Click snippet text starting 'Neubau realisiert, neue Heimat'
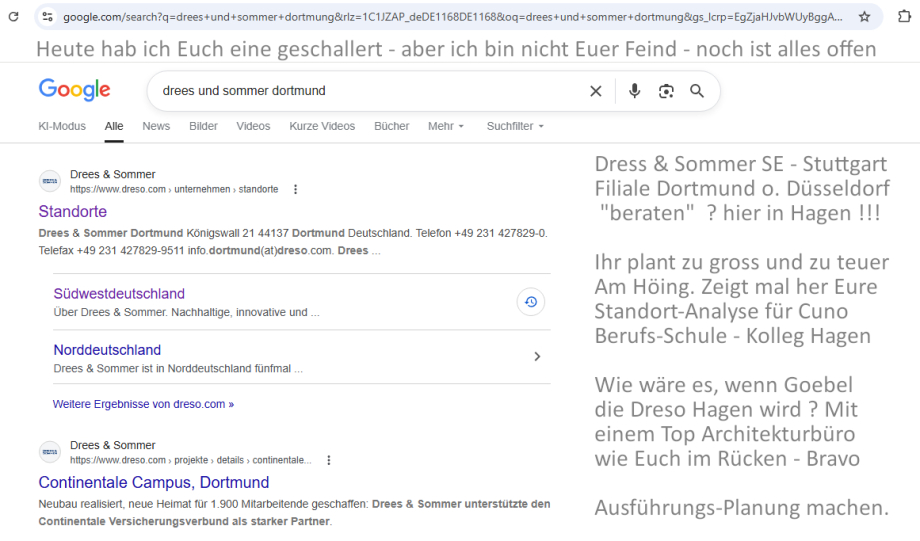 [x=295, y=513]
